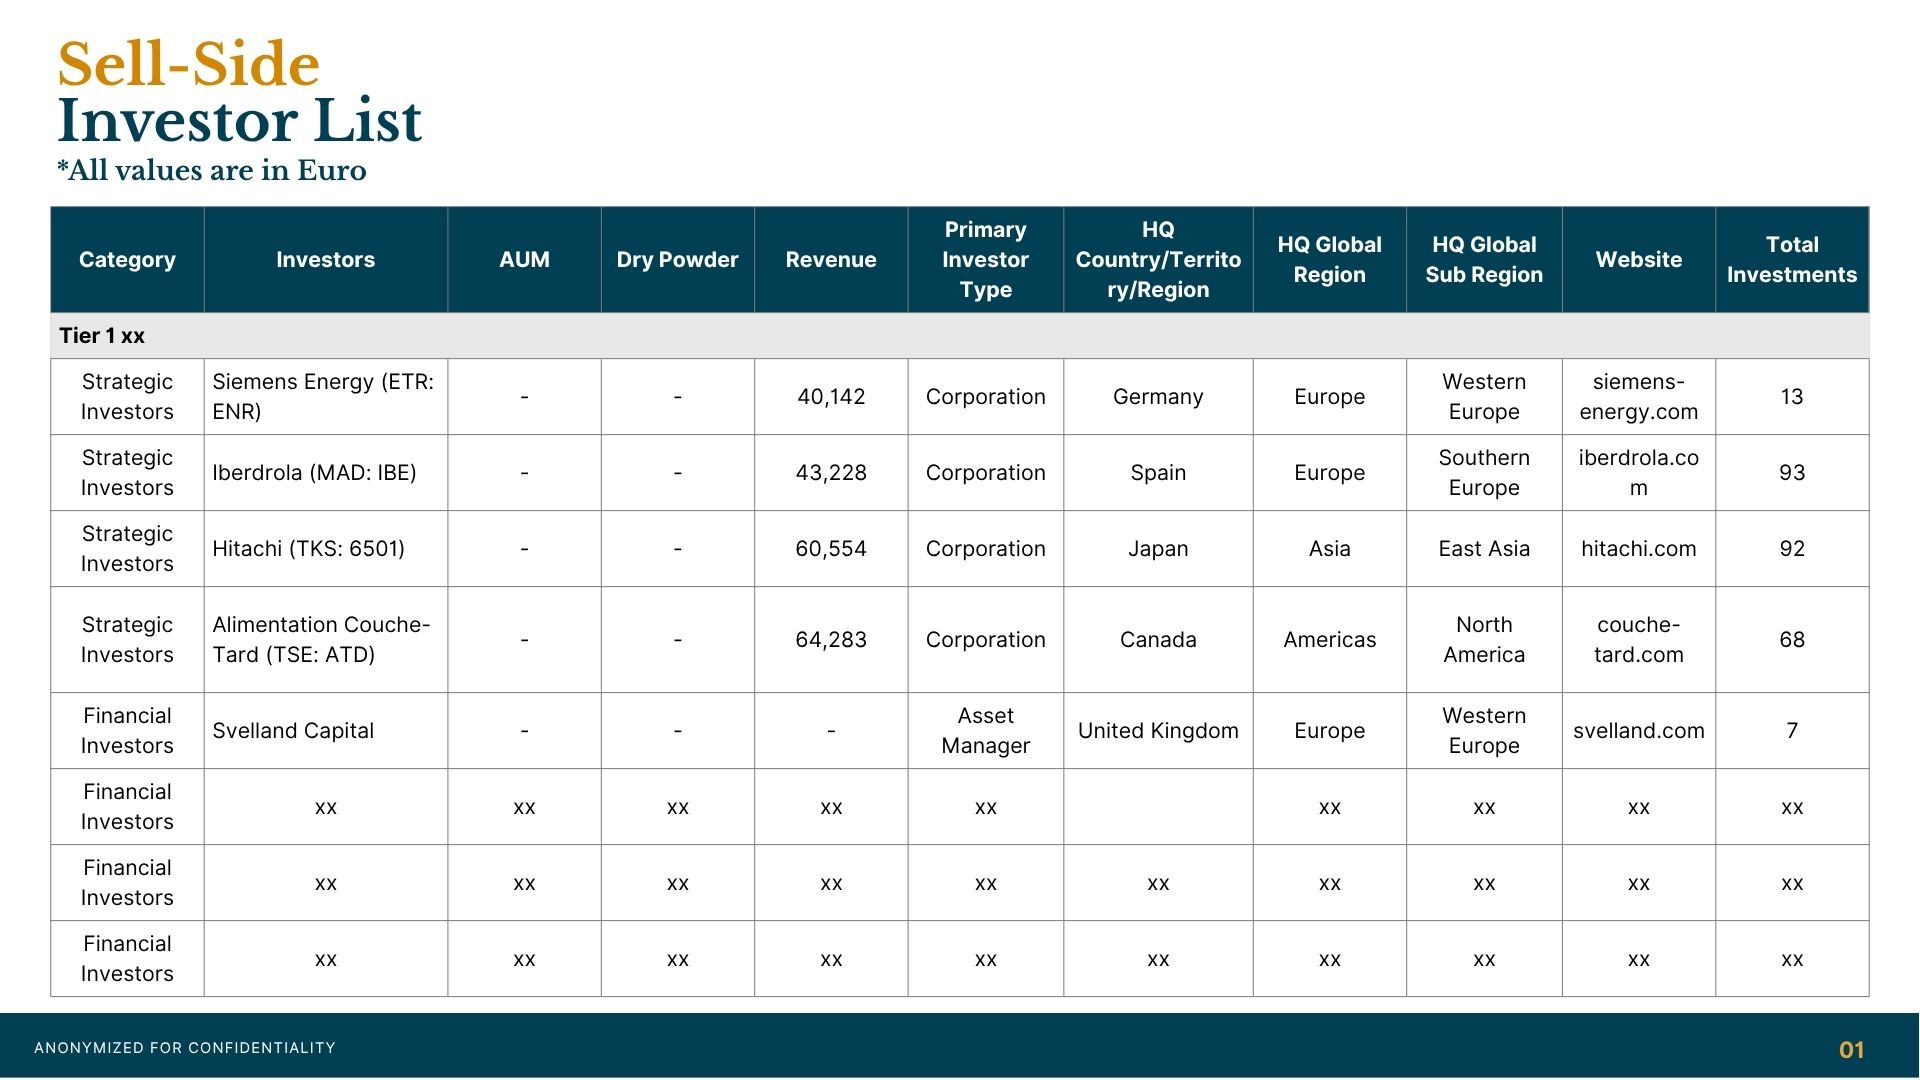The width and height of the screenshot is (1920, 1080).
Task: Click the Total Investments column header
Action: (x=1792, y=260)
